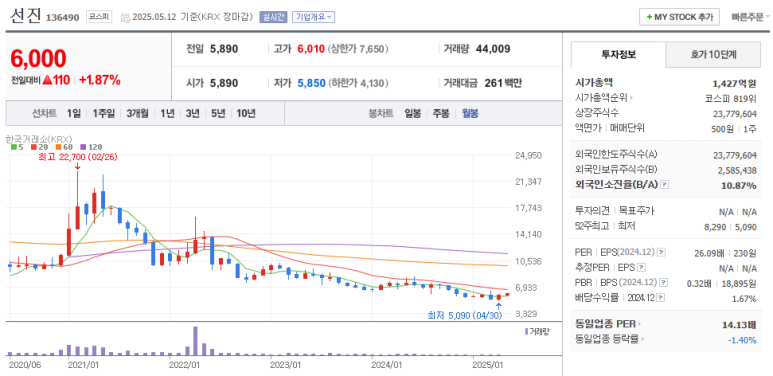Click the question mark icon next to PER EPS(2024.12)
Image resolution: width=773 pixels, height=376 pixels.
tap(661, 252)
